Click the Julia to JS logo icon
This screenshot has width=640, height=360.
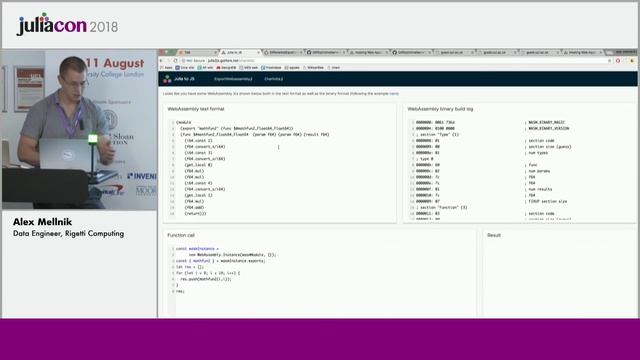click(167, 79)
